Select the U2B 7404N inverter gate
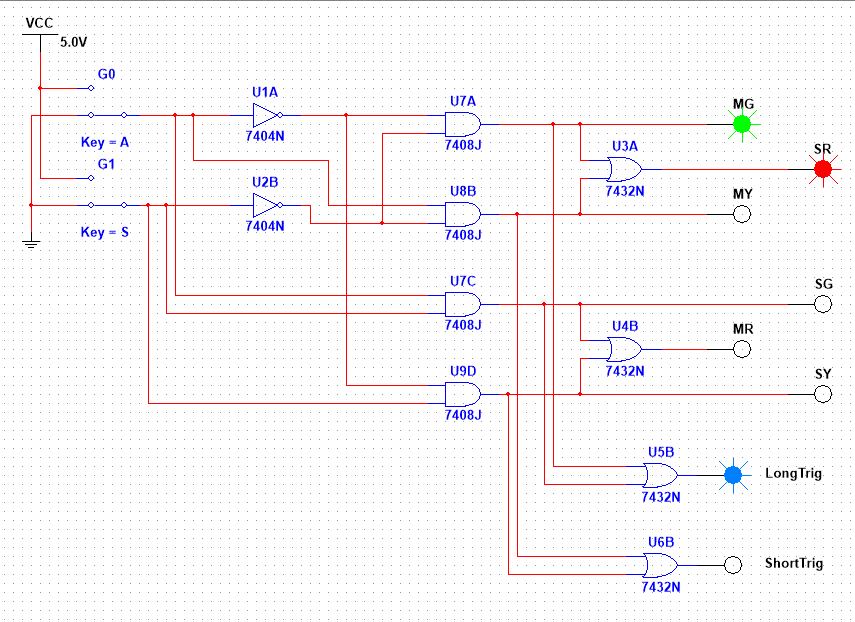The height and width of the screenshot is (622, 855). point(263,205)
